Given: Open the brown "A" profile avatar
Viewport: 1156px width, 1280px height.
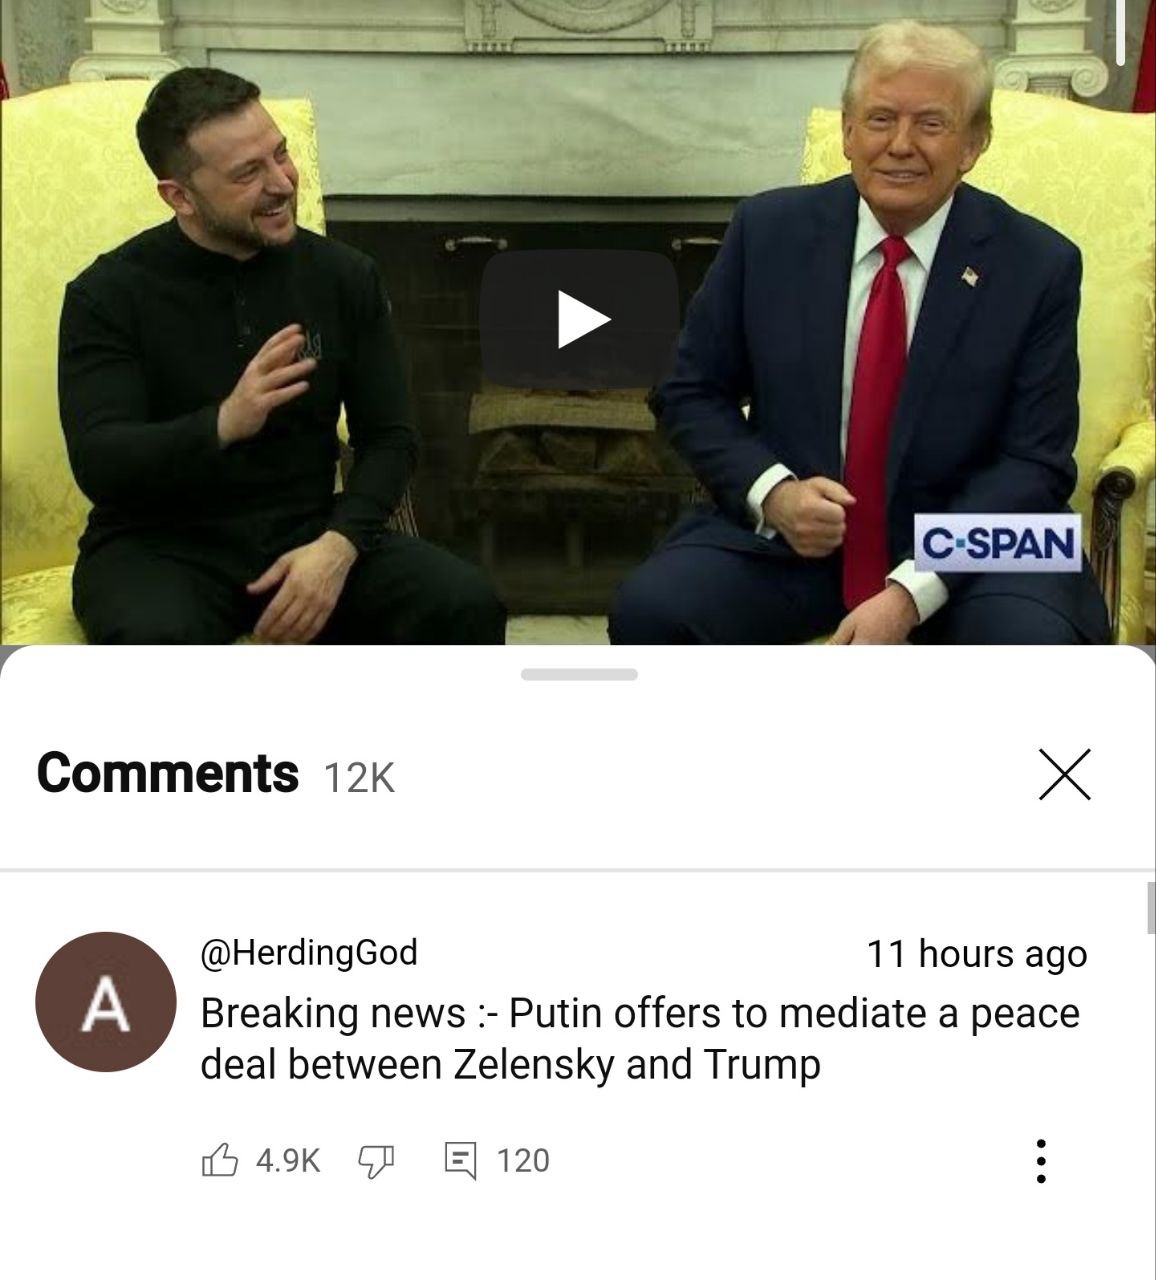Looking at the screenshot, I should 106,1002.
